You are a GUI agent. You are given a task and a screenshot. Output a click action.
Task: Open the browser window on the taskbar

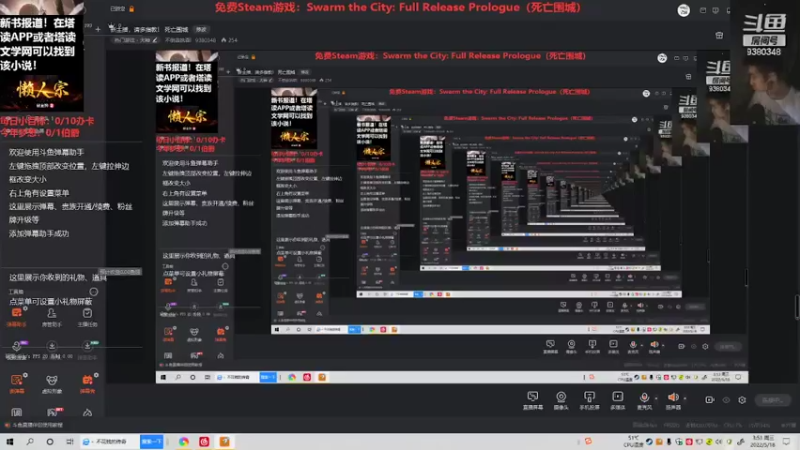point(109,442)
